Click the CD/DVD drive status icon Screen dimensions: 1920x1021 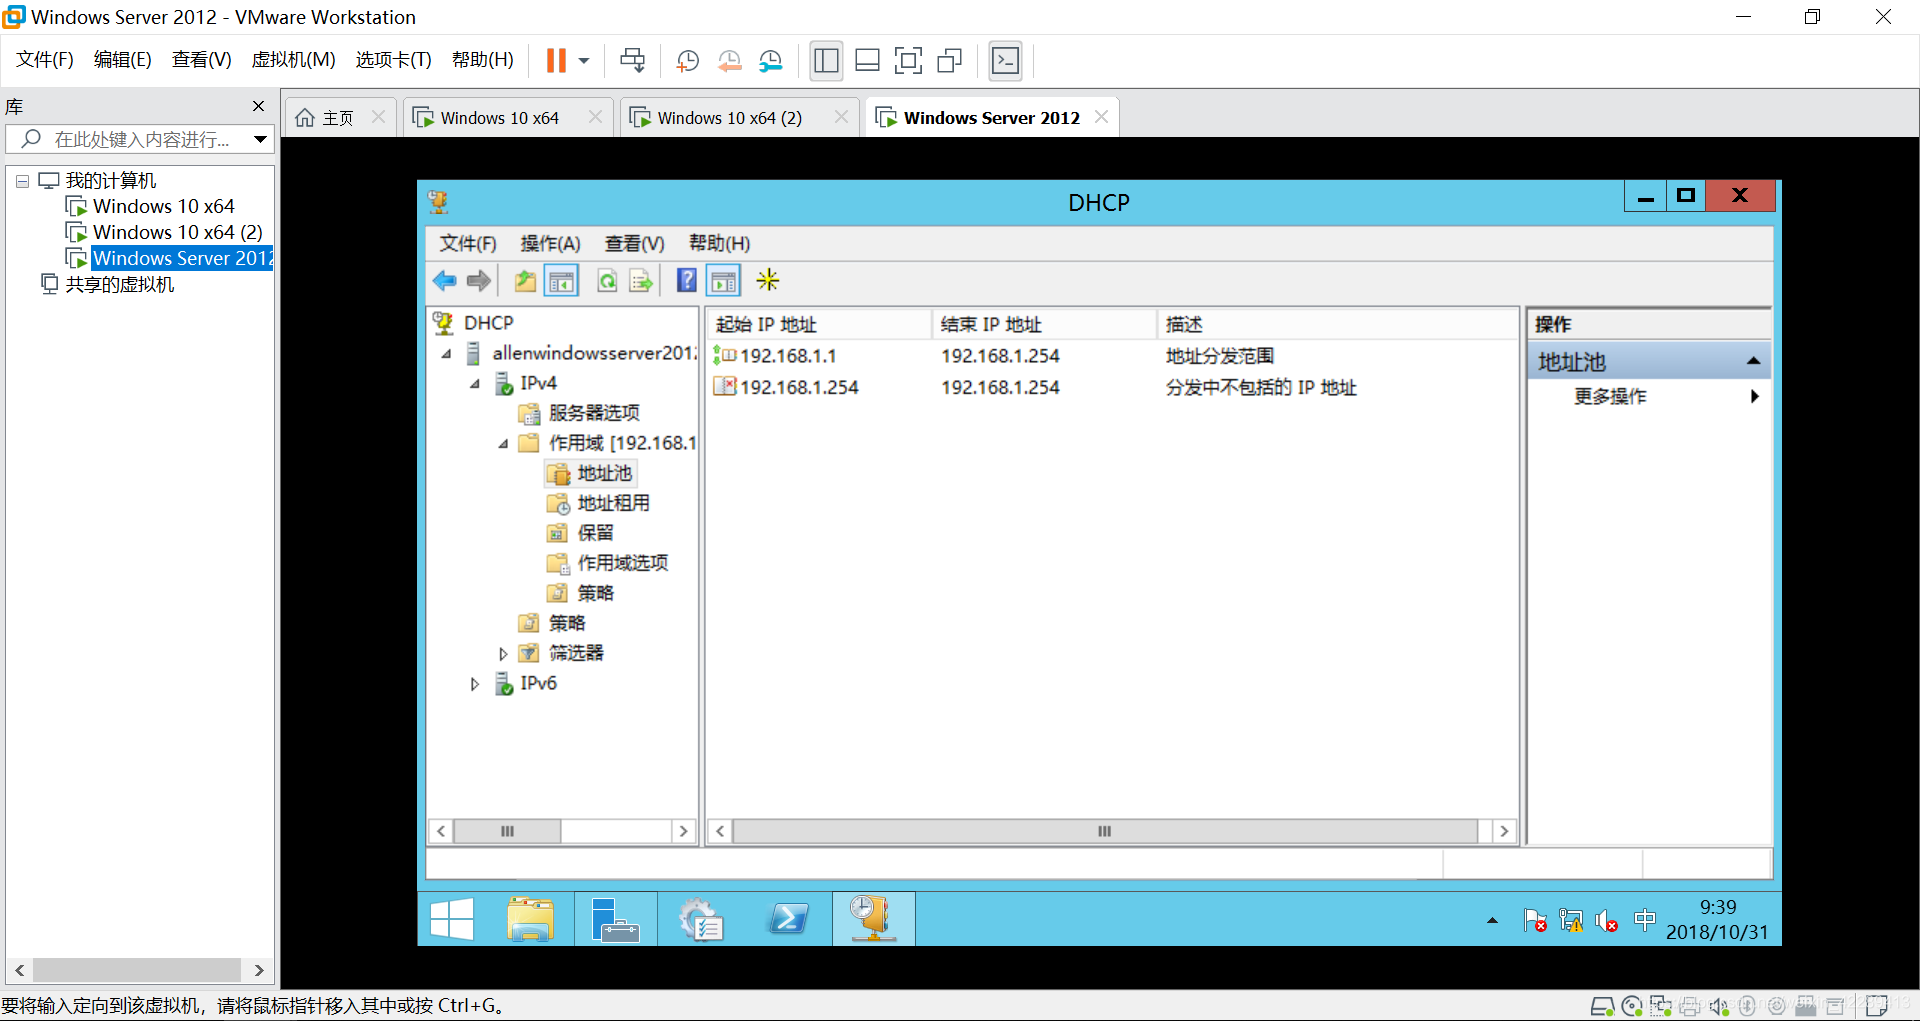click(x=1632, y=1006)
